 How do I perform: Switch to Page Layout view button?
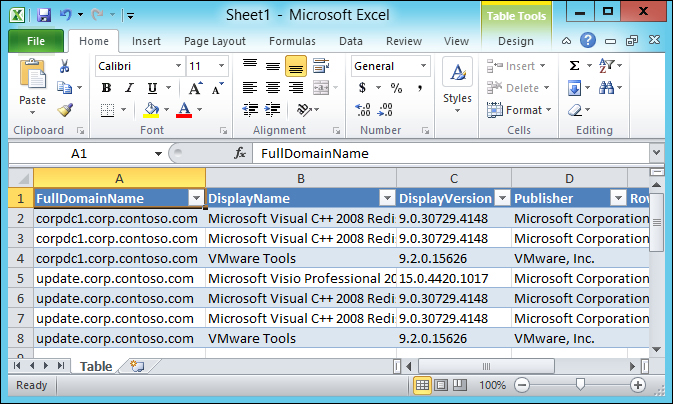(441, 385)
